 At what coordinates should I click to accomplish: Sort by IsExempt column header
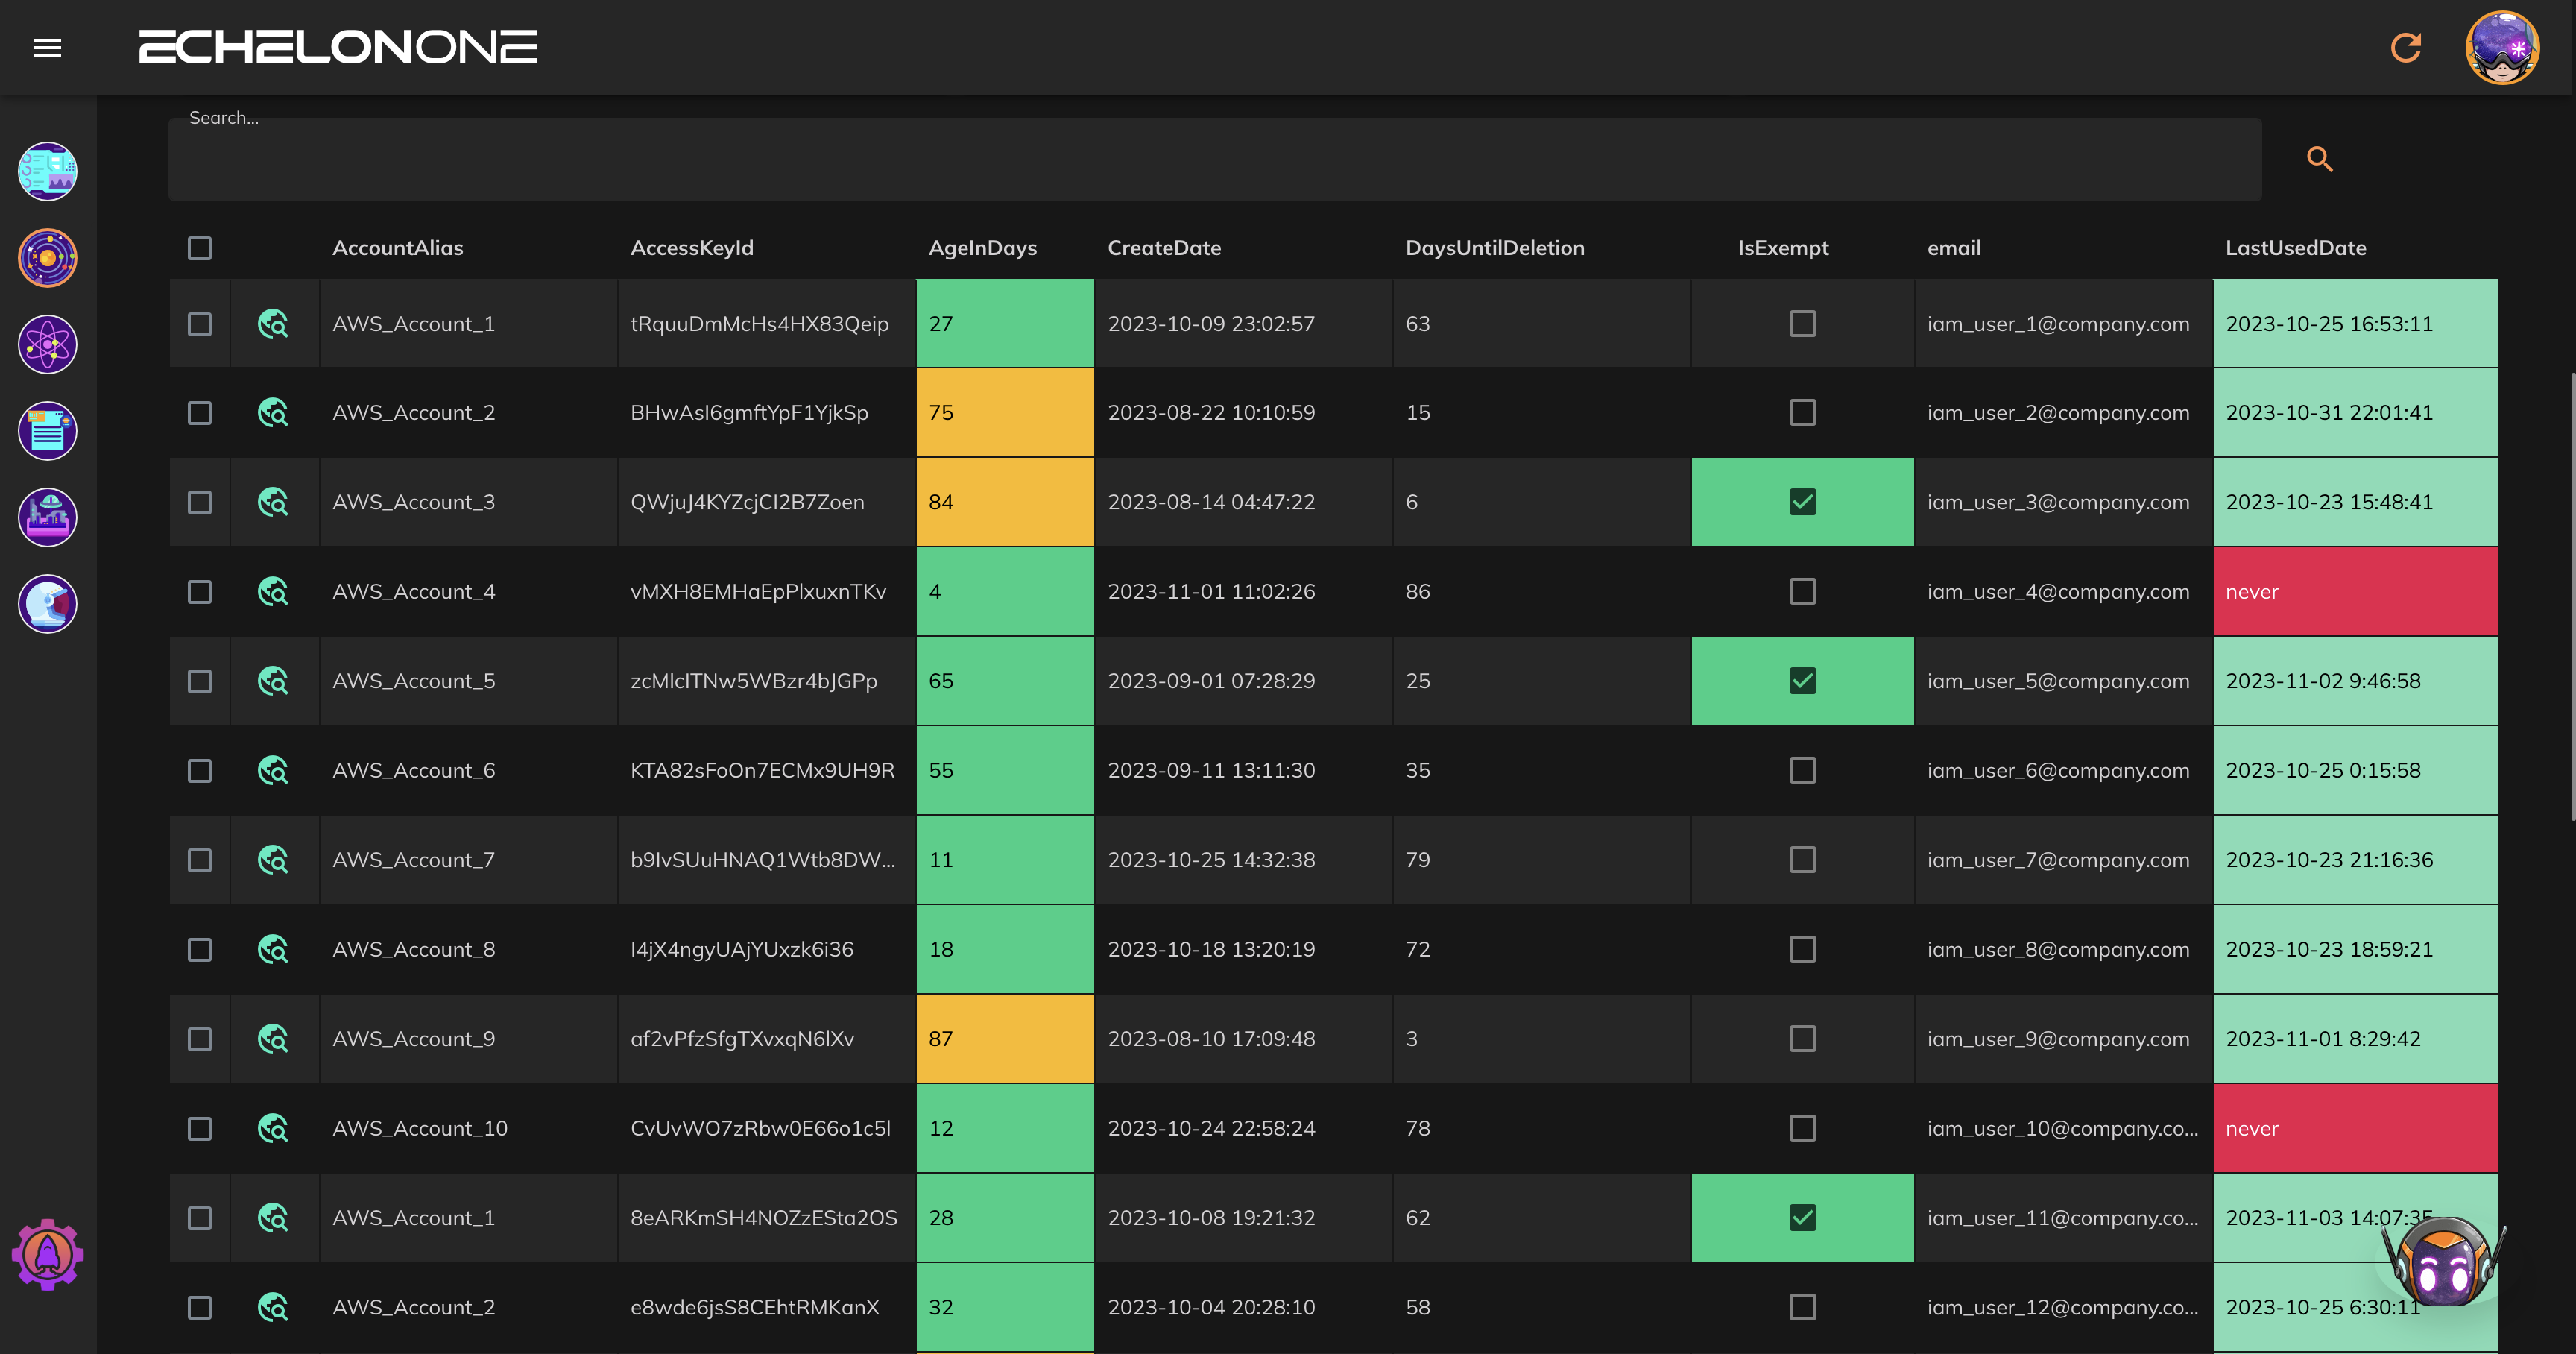pyautogui.click(x=1783, y=248)
